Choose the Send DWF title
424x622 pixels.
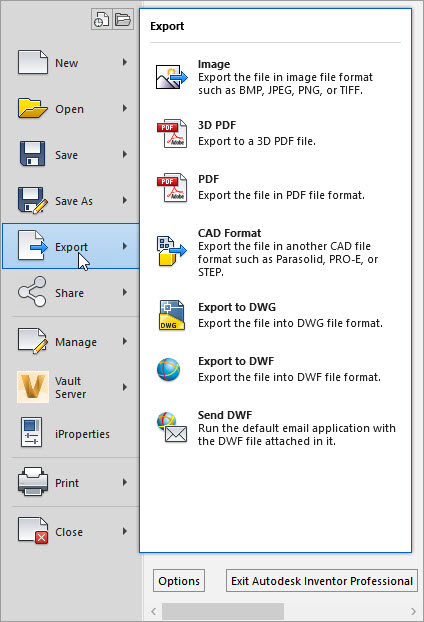(x=225, y=415)
